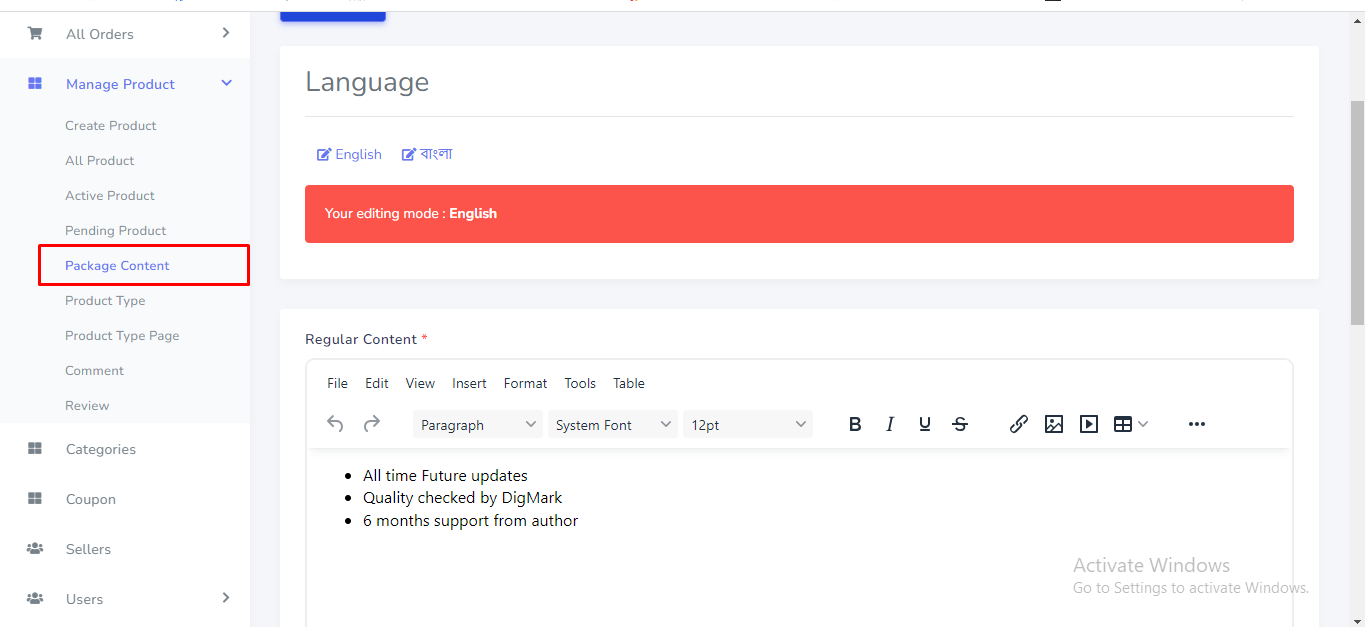Insert a link using the chain icon
This screenshot has height=627, width=1365.
point(1018,424)
